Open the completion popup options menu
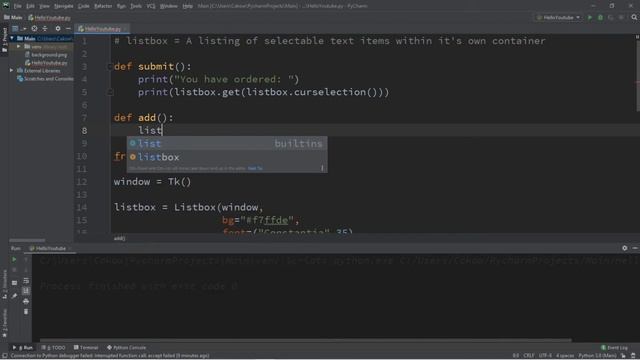The image size is (640, 360). 322,168
